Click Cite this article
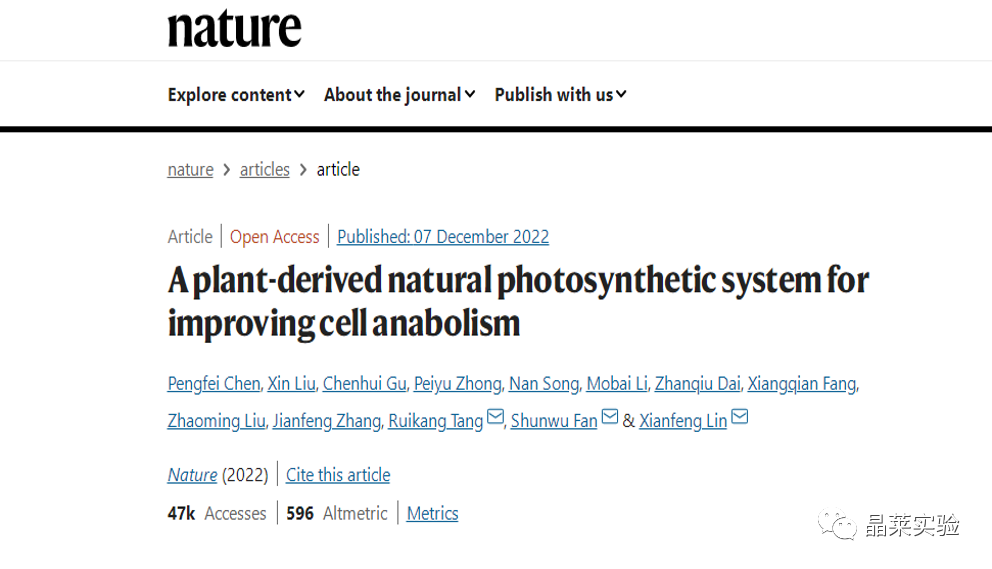Image resolution: width=992 pixels, height=569 pixels. tap(338, 475)
